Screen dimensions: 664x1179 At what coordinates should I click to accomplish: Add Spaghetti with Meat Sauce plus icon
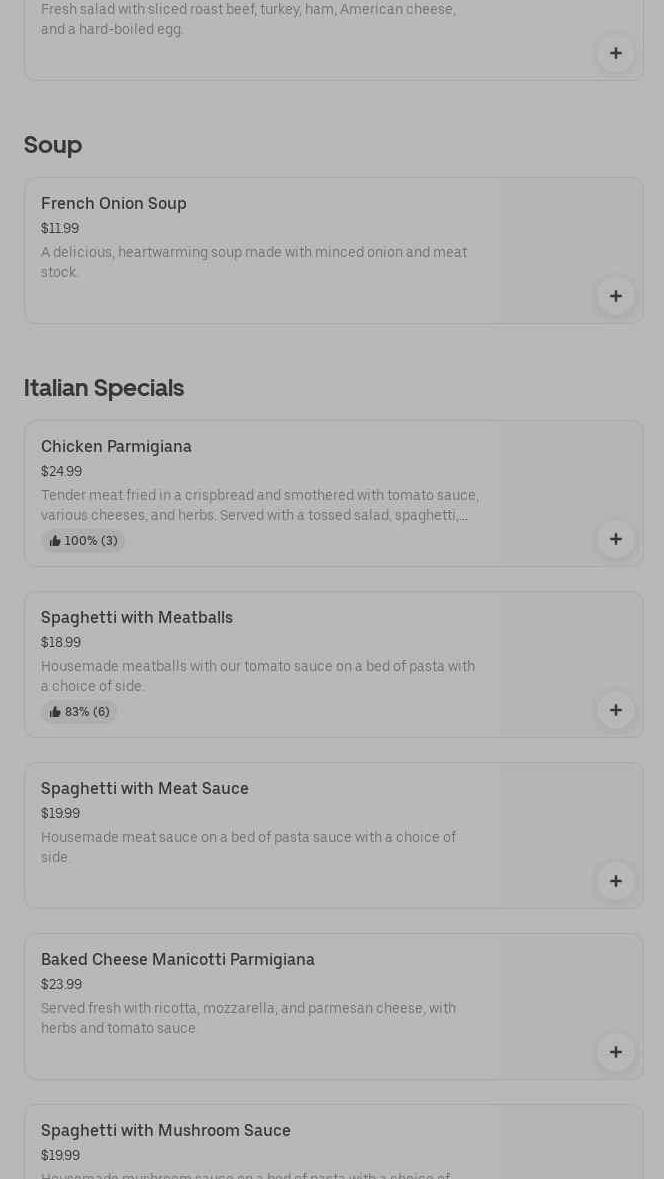[615, 881]
